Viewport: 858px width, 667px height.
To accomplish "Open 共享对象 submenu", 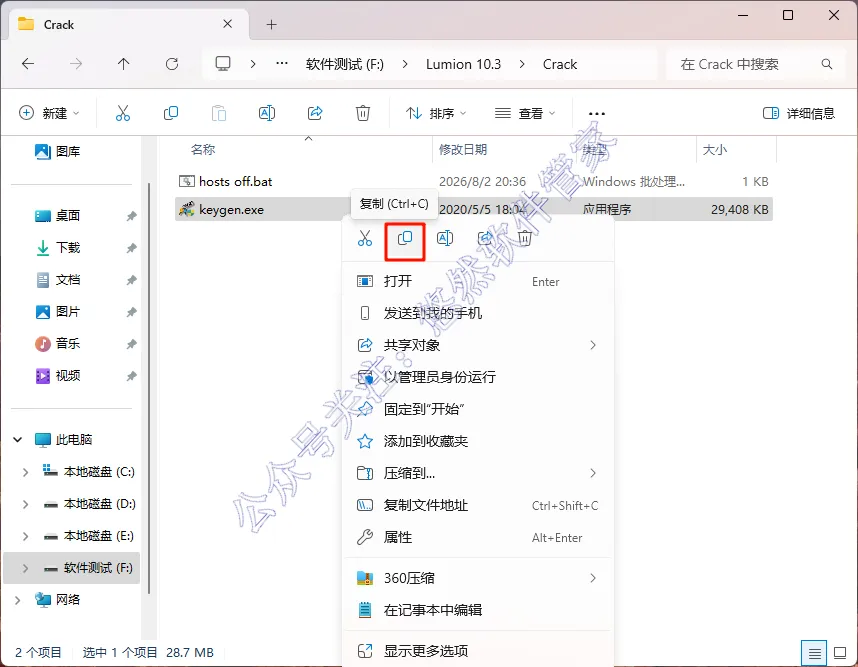I will [476, 345].
